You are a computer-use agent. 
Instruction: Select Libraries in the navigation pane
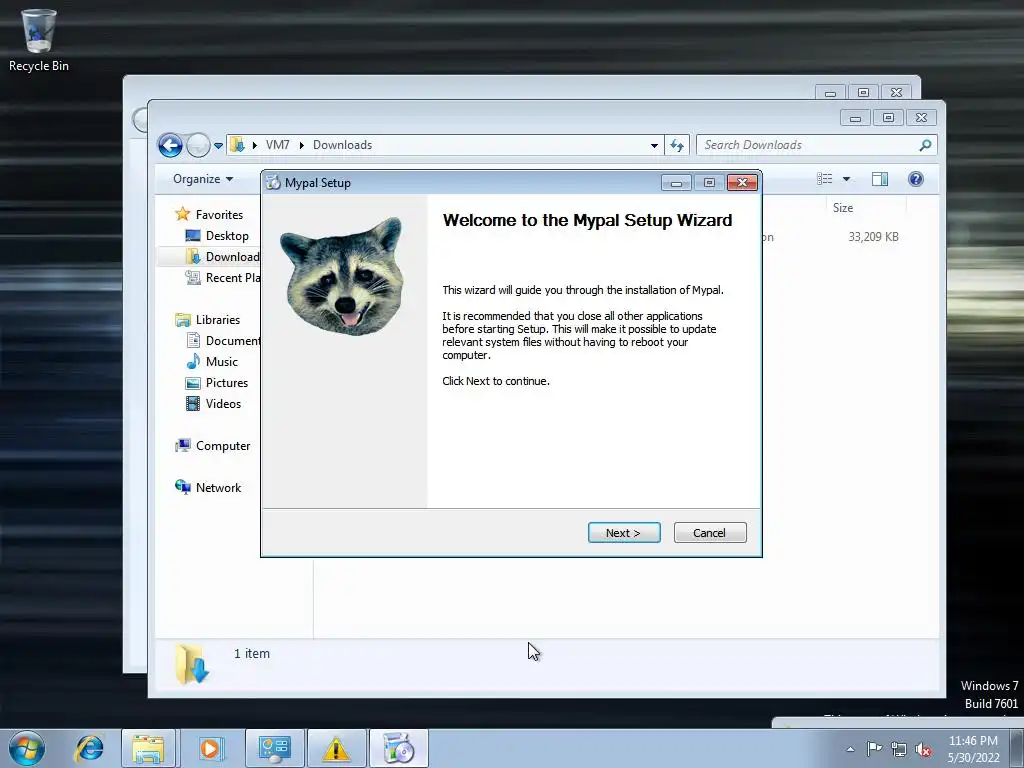click(218, 320)
